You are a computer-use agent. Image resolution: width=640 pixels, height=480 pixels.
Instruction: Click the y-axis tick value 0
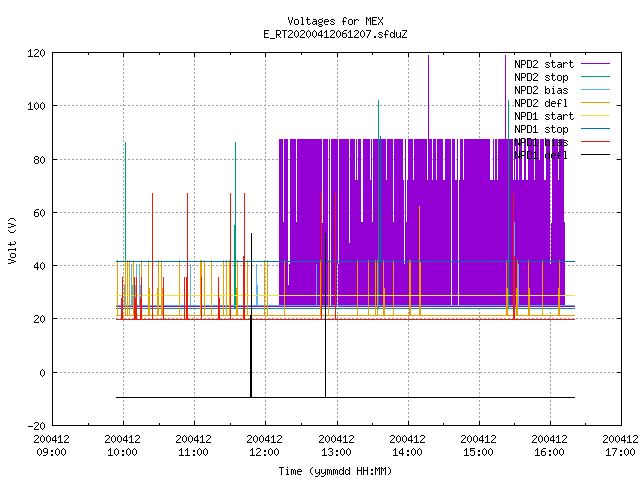[42, 373]
